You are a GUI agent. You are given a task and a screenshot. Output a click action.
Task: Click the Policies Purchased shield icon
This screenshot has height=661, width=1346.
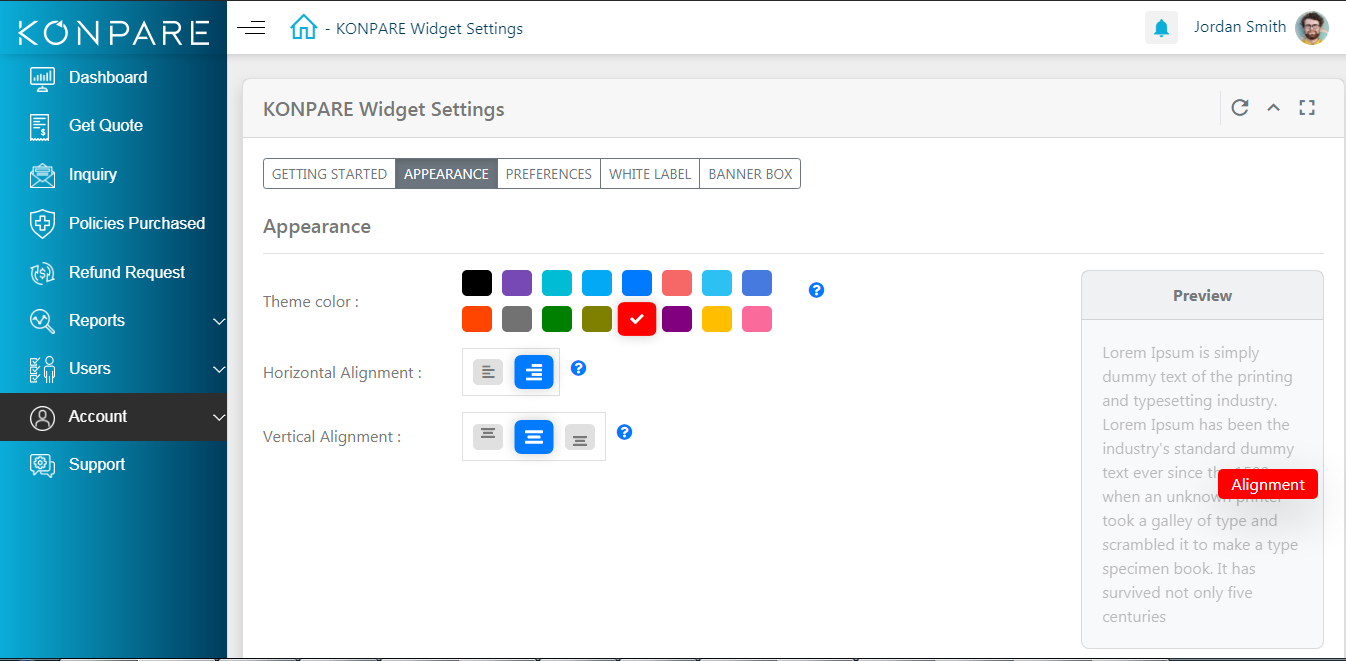42,223
